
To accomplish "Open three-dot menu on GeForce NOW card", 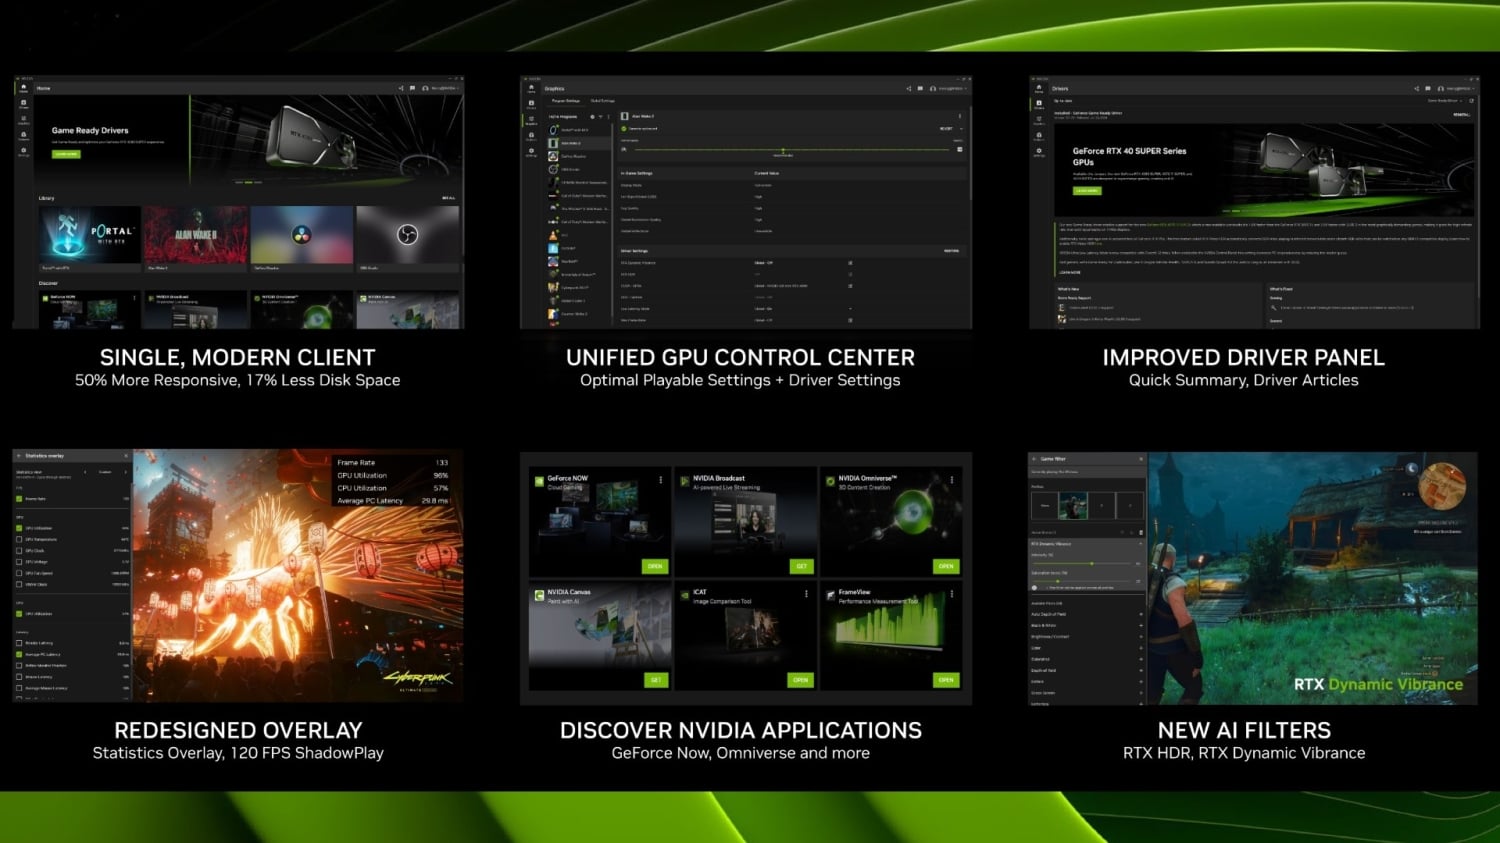I will (x=660, y=480).
